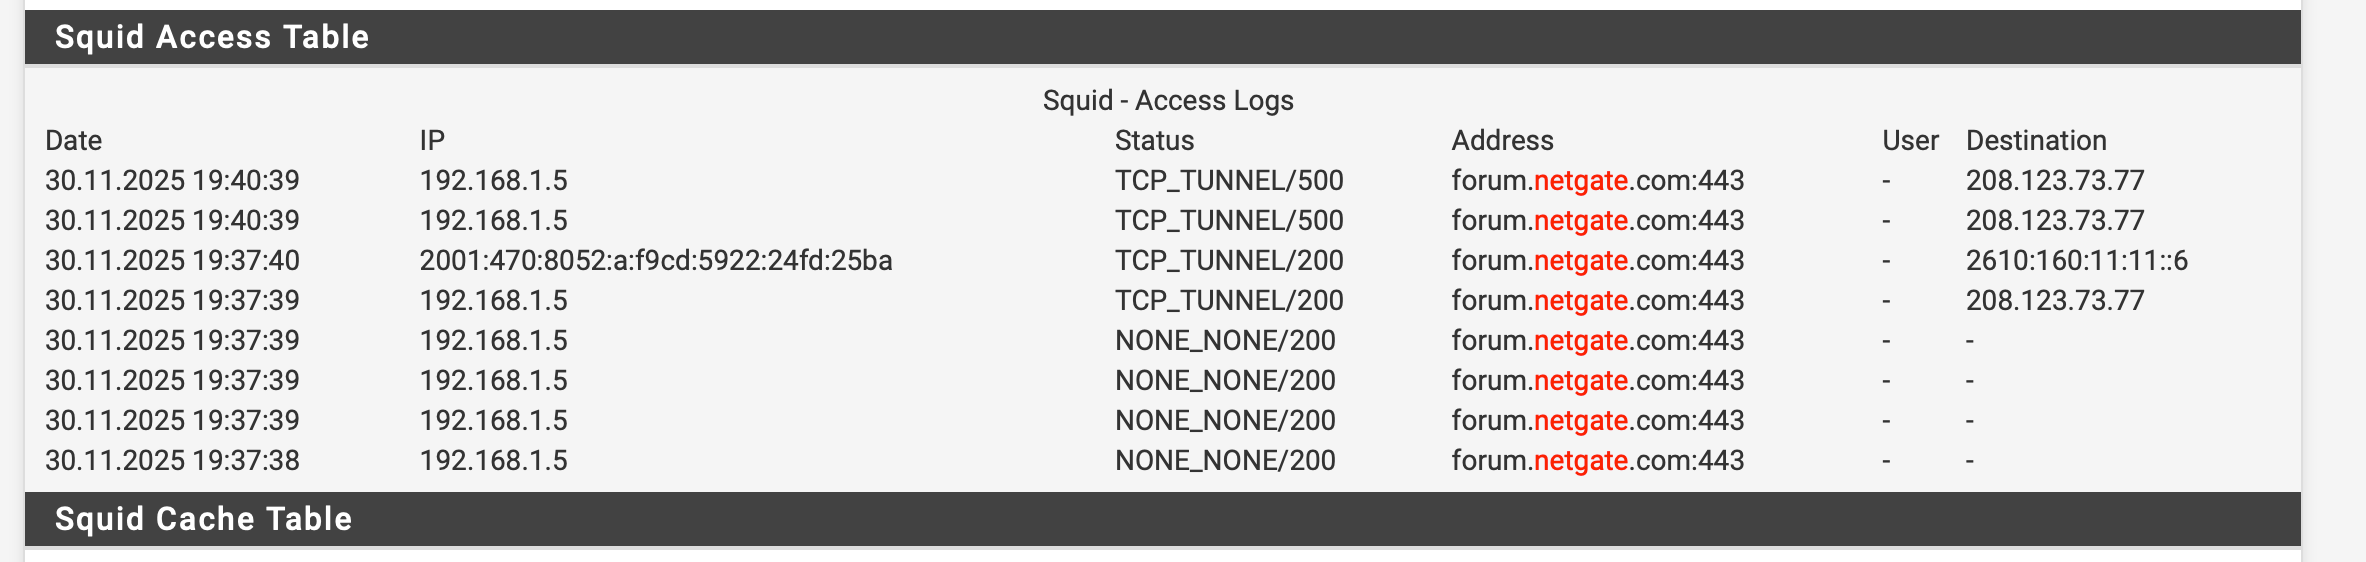Click the 30.11.2025 19:37:40 date entry
2366x562 pixels.
[x=172, y=260]
